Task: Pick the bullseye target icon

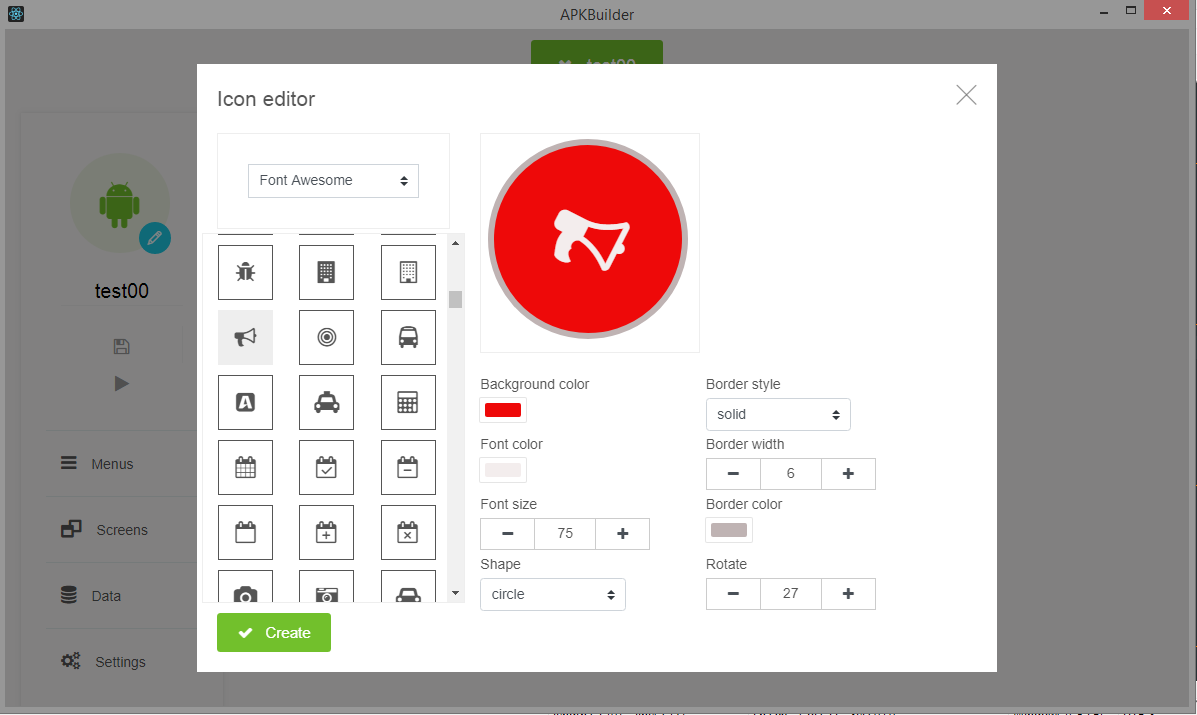Action: [326, 337]
